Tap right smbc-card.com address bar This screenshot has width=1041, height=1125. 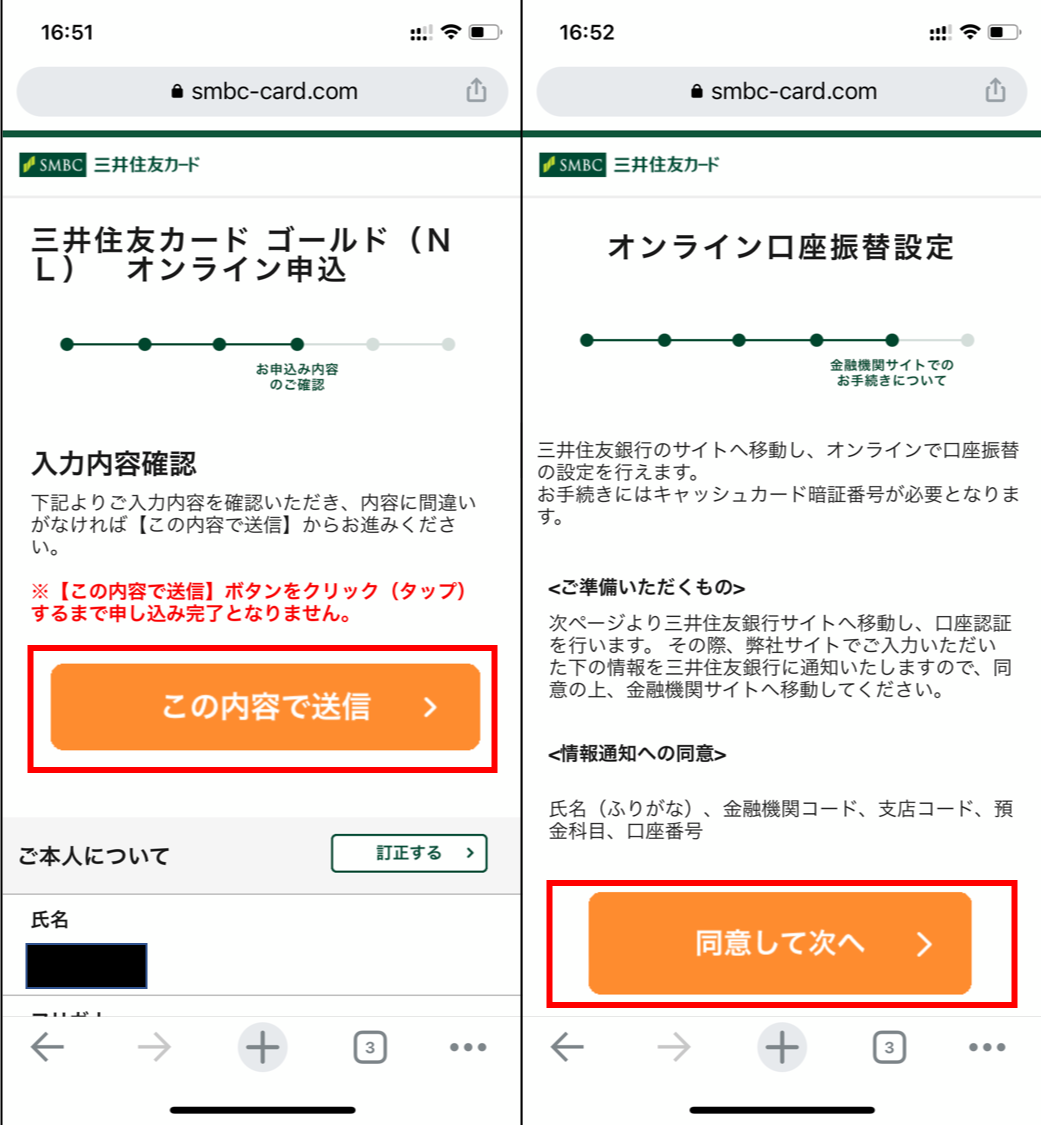(782, 91)
